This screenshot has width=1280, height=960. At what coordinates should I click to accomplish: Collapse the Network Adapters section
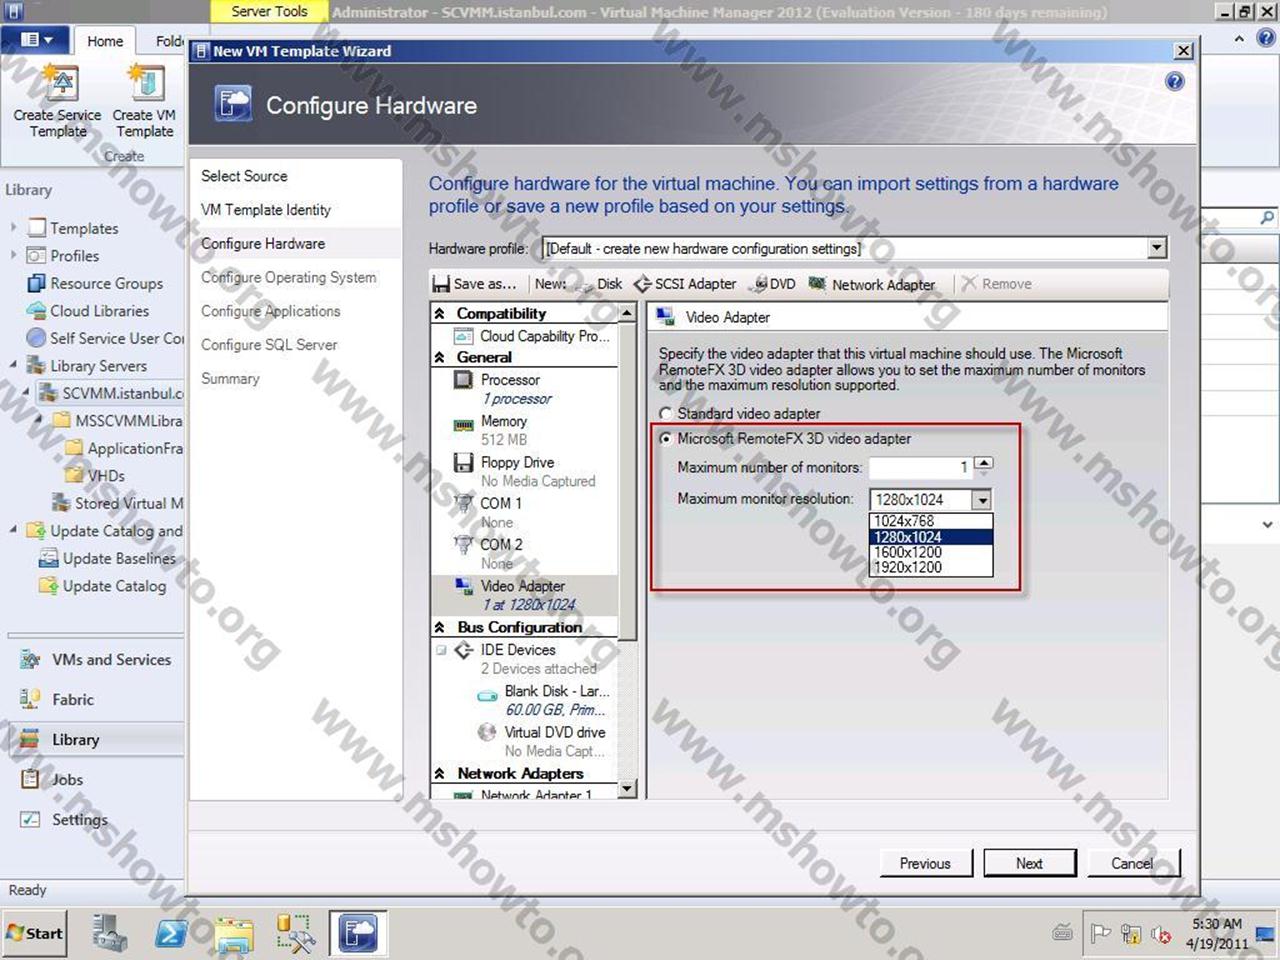(440, 774)
